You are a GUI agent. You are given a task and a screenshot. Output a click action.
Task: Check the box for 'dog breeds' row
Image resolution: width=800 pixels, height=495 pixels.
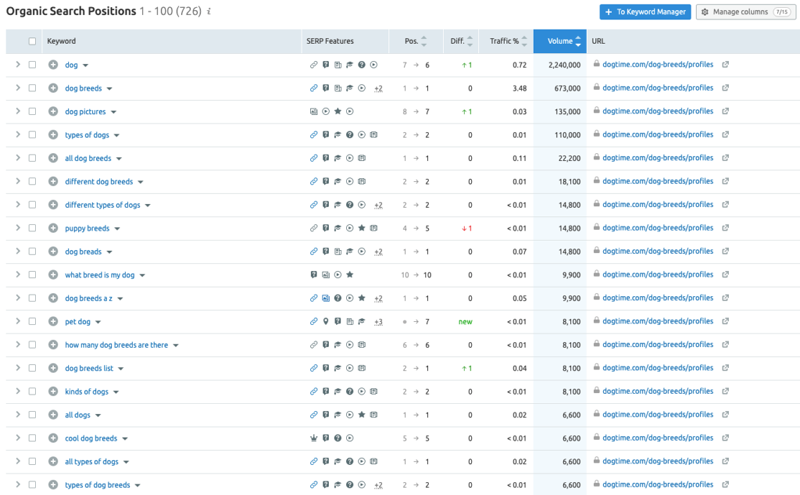(32, 88)
